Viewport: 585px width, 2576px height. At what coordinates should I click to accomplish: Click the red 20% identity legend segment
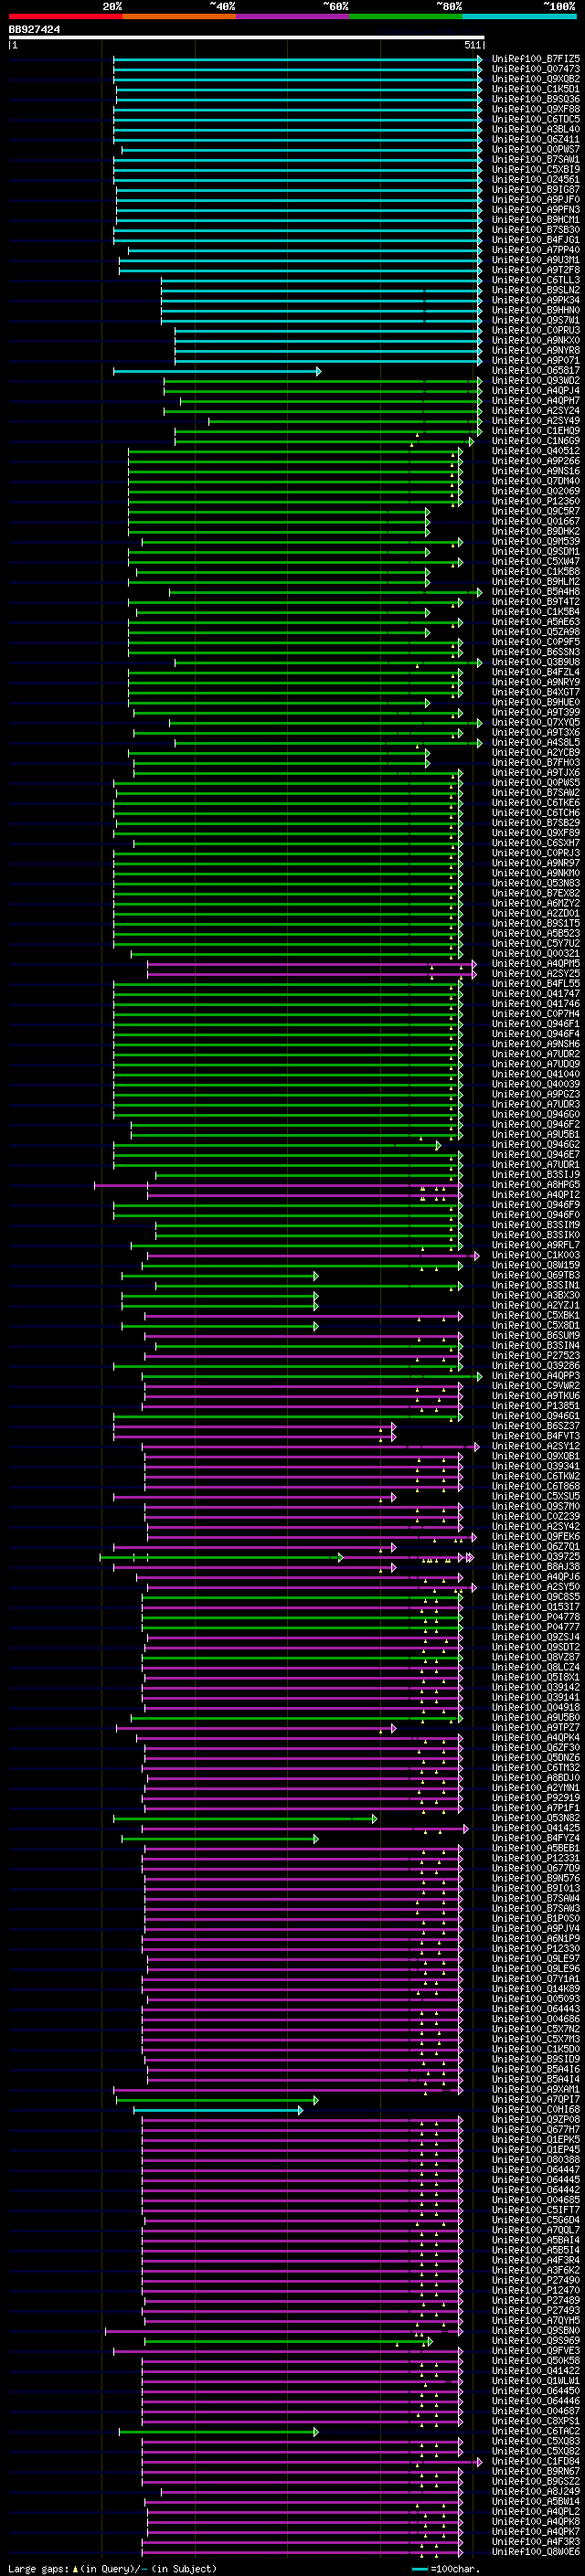click(65, 17)
